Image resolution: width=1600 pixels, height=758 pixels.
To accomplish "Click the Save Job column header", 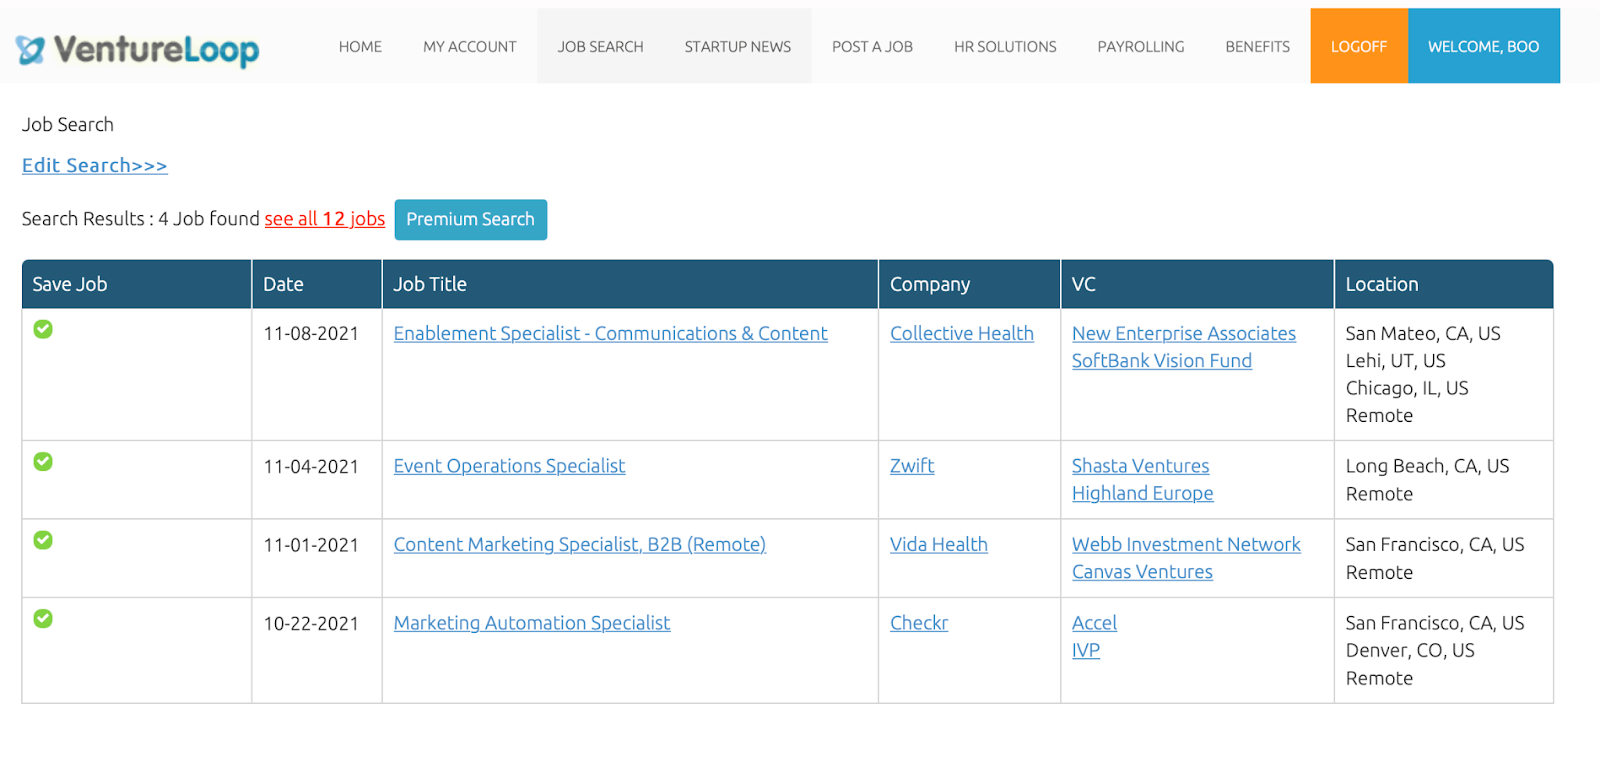I will (x=137, y=284).
